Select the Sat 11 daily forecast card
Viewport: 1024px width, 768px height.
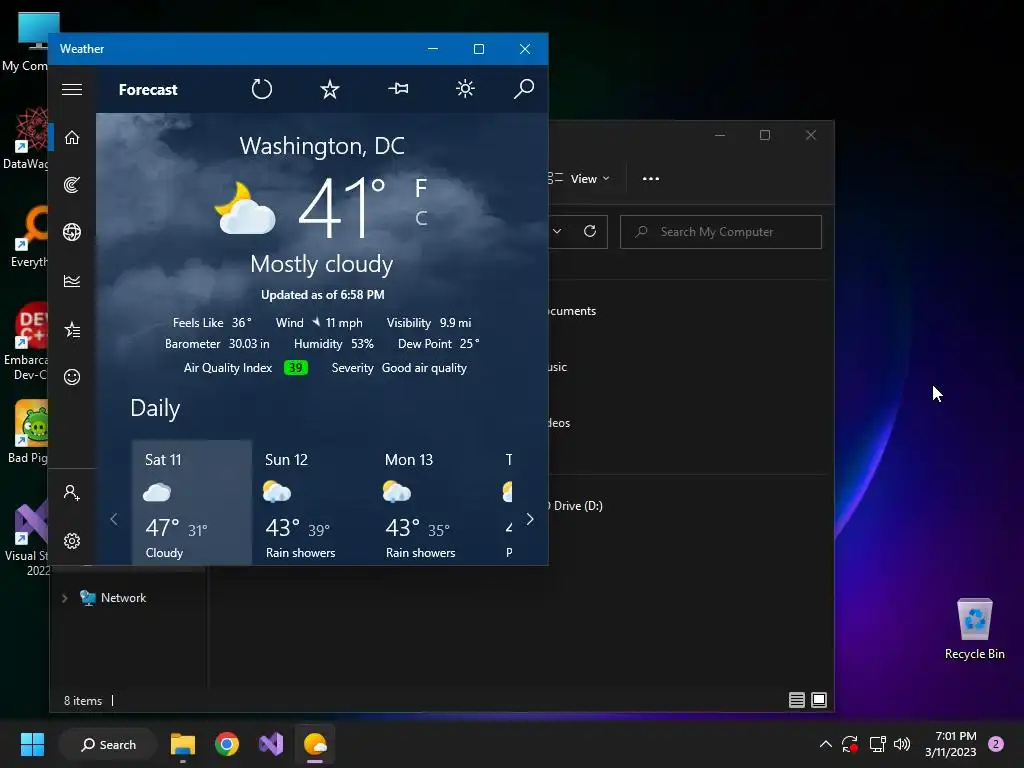click(x=192, y=502)
